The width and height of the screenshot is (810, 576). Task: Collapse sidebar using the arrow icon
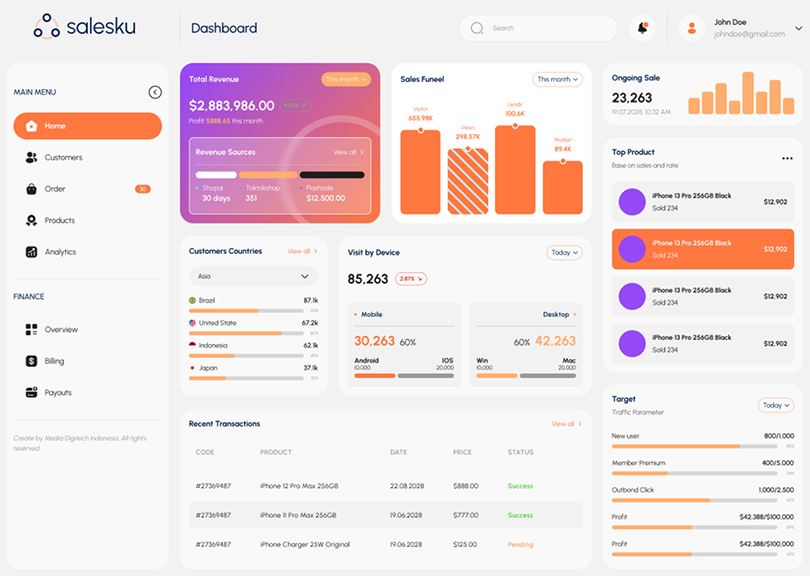(x=155, y=92)
